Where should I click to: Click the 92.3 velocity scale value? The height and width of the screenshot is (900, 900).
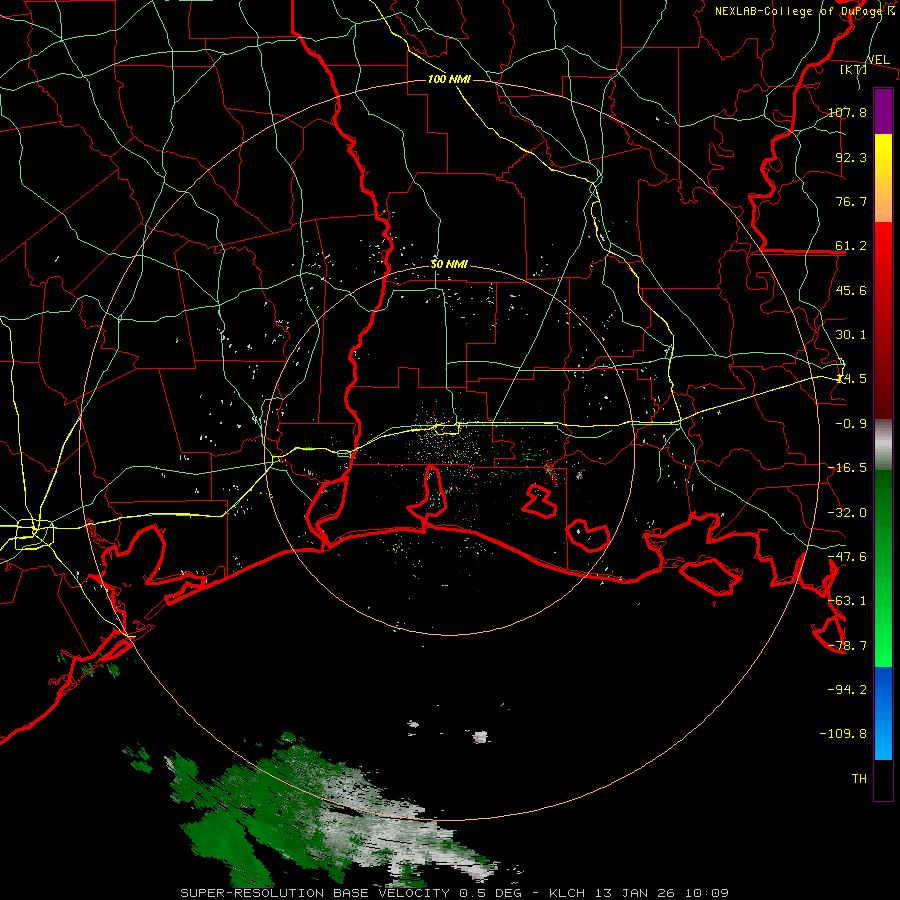click(851, 157)
